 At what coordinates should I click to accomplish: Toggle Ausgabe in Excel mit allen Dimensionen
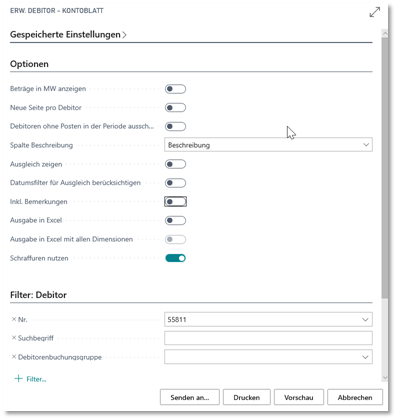175,239
